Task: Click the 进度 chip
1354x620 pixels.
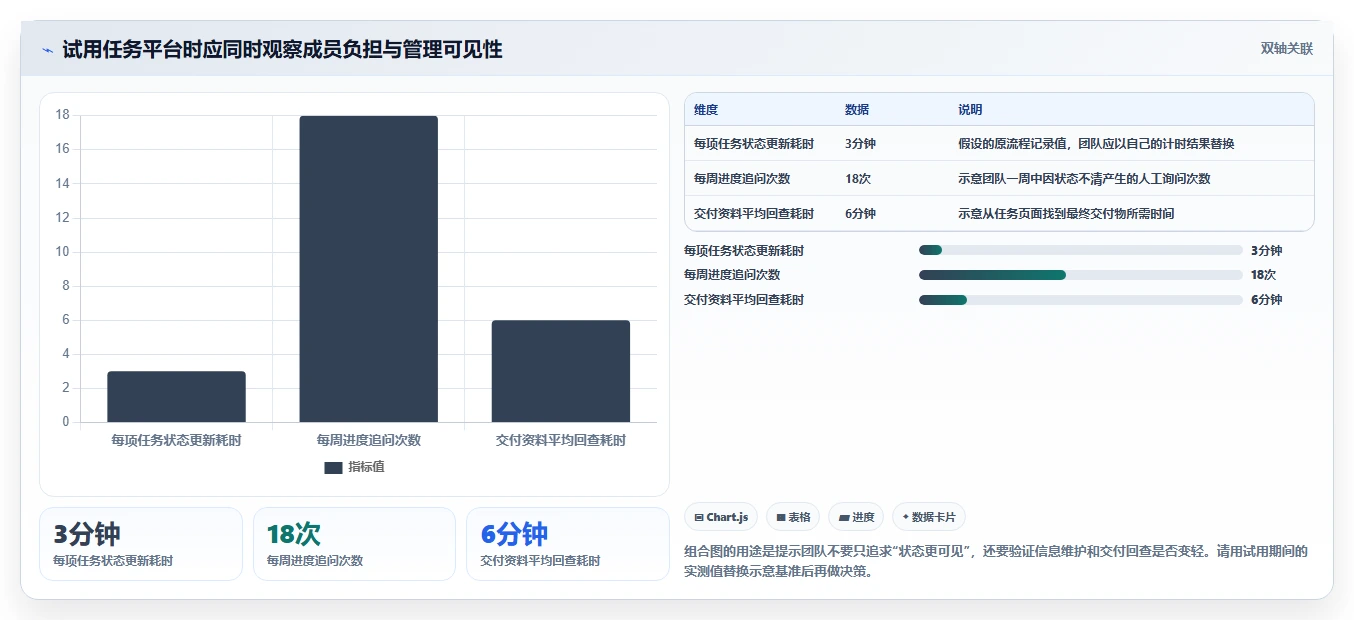Action: click(856, 517)
